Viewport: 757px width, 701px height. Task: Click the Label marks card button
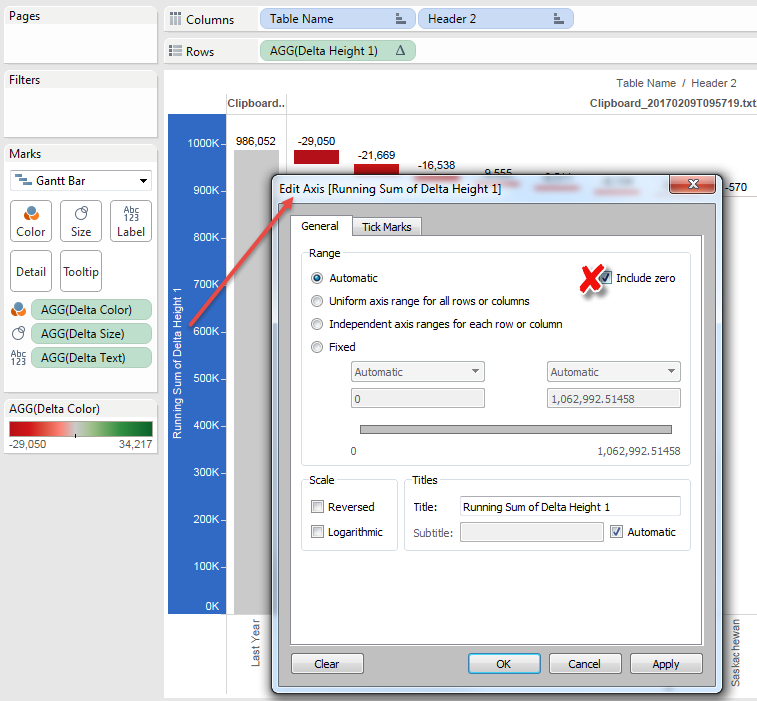131,221
